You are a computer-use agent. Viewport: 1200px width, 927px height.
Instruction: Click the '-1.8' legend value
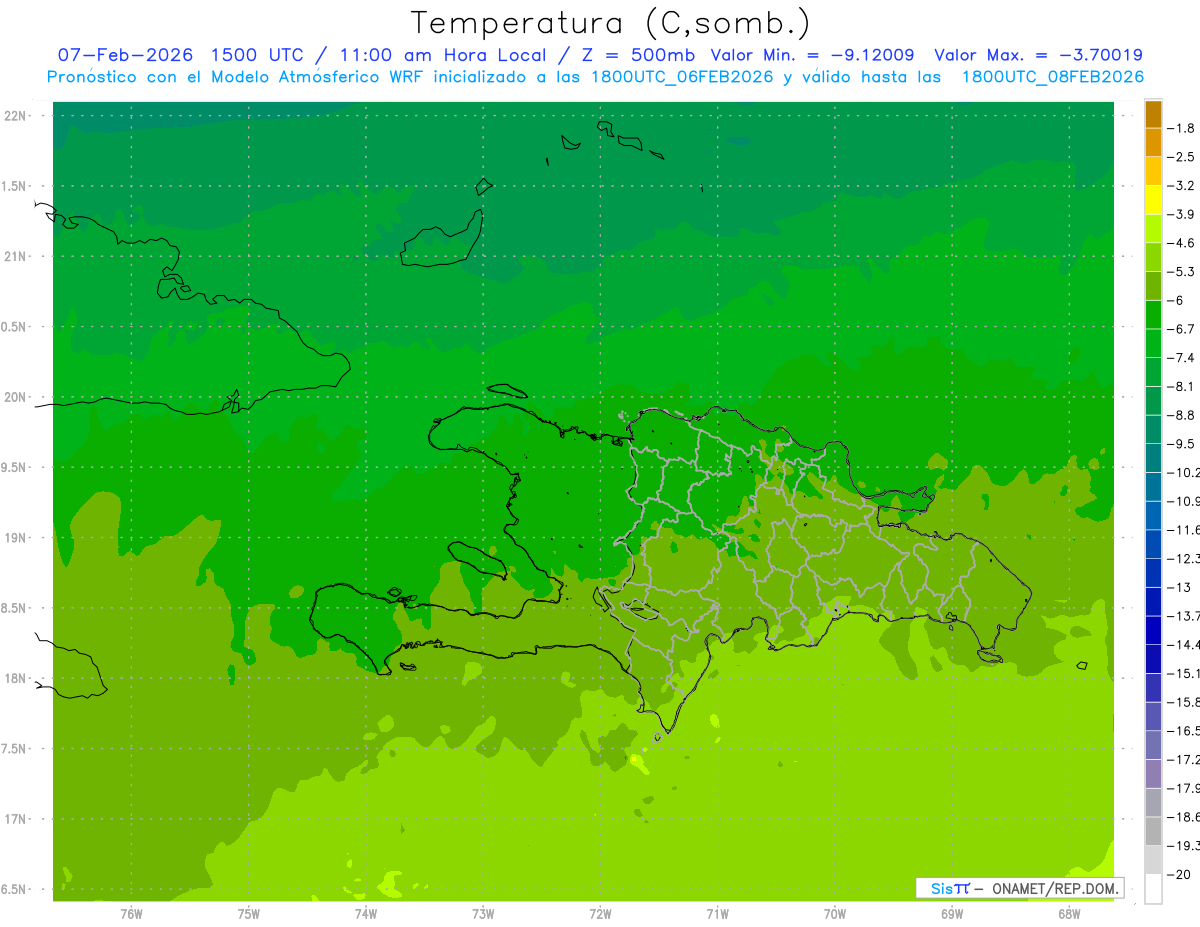point(1182,128)
